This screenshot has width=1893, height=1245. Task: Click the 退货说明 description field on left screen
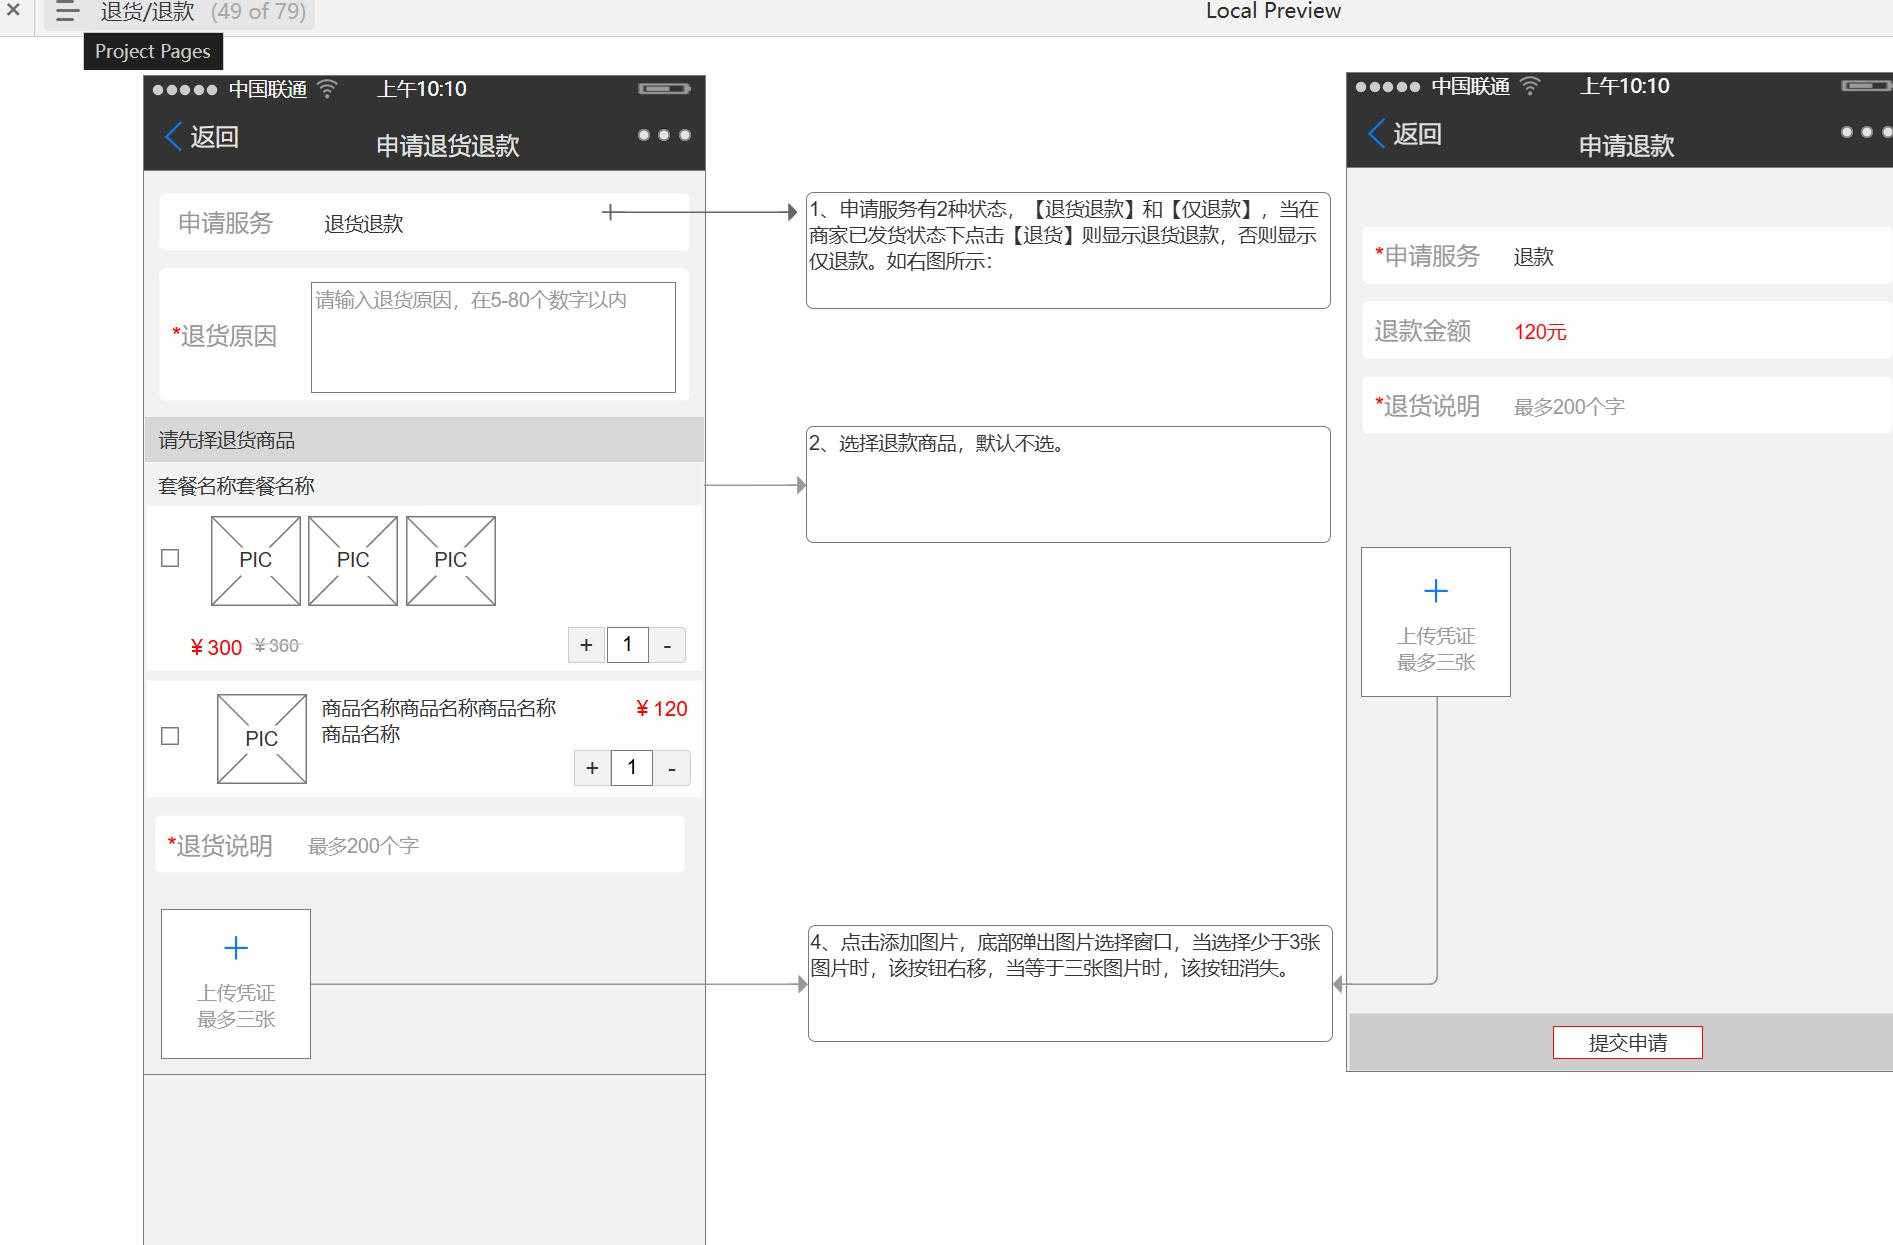[420, 844]
